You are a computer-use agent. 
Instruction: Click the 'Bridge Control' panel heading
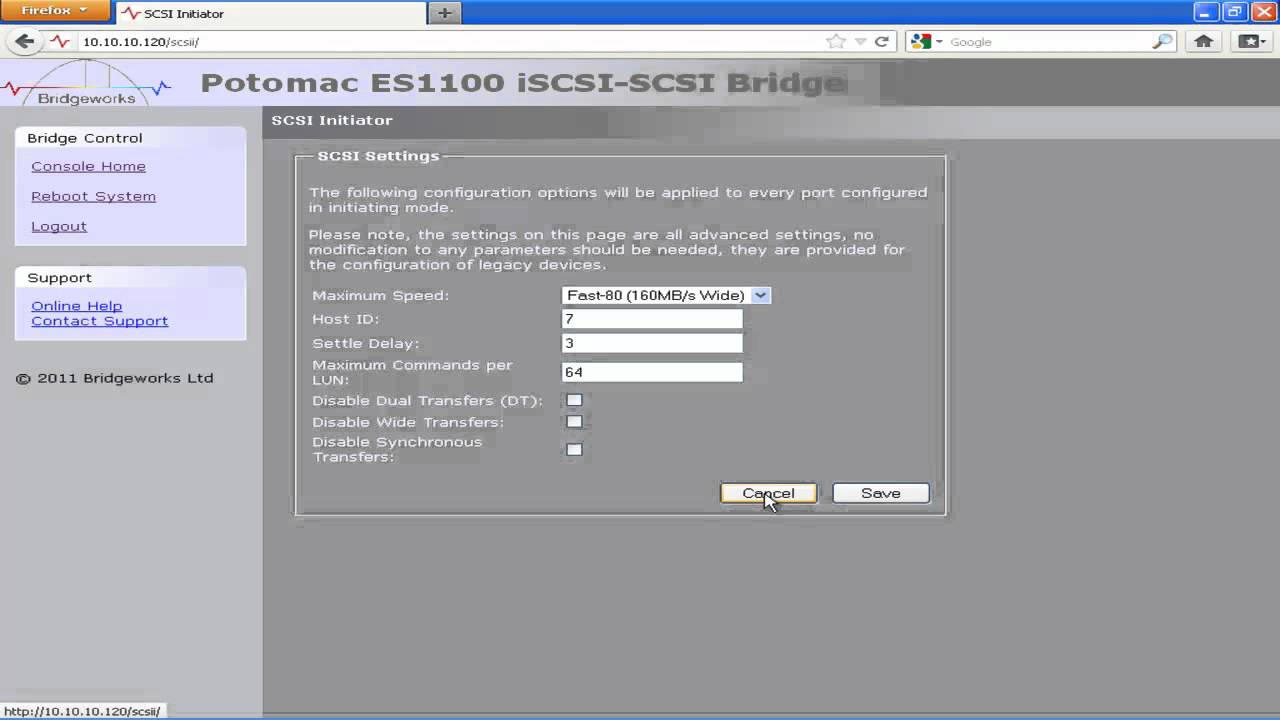pos(85,138)
